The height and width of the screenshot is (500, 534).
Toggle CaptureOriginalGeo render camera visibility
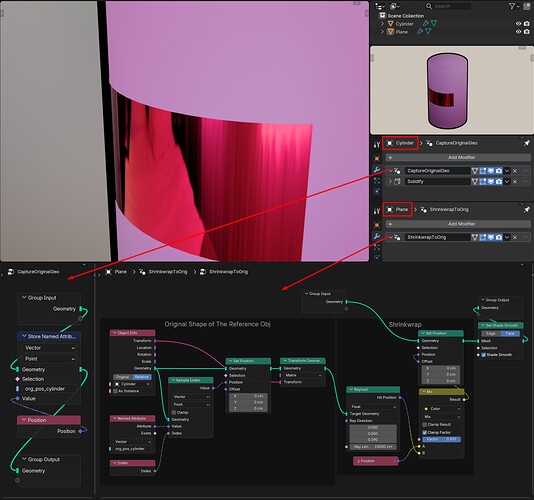pos(499,171)
